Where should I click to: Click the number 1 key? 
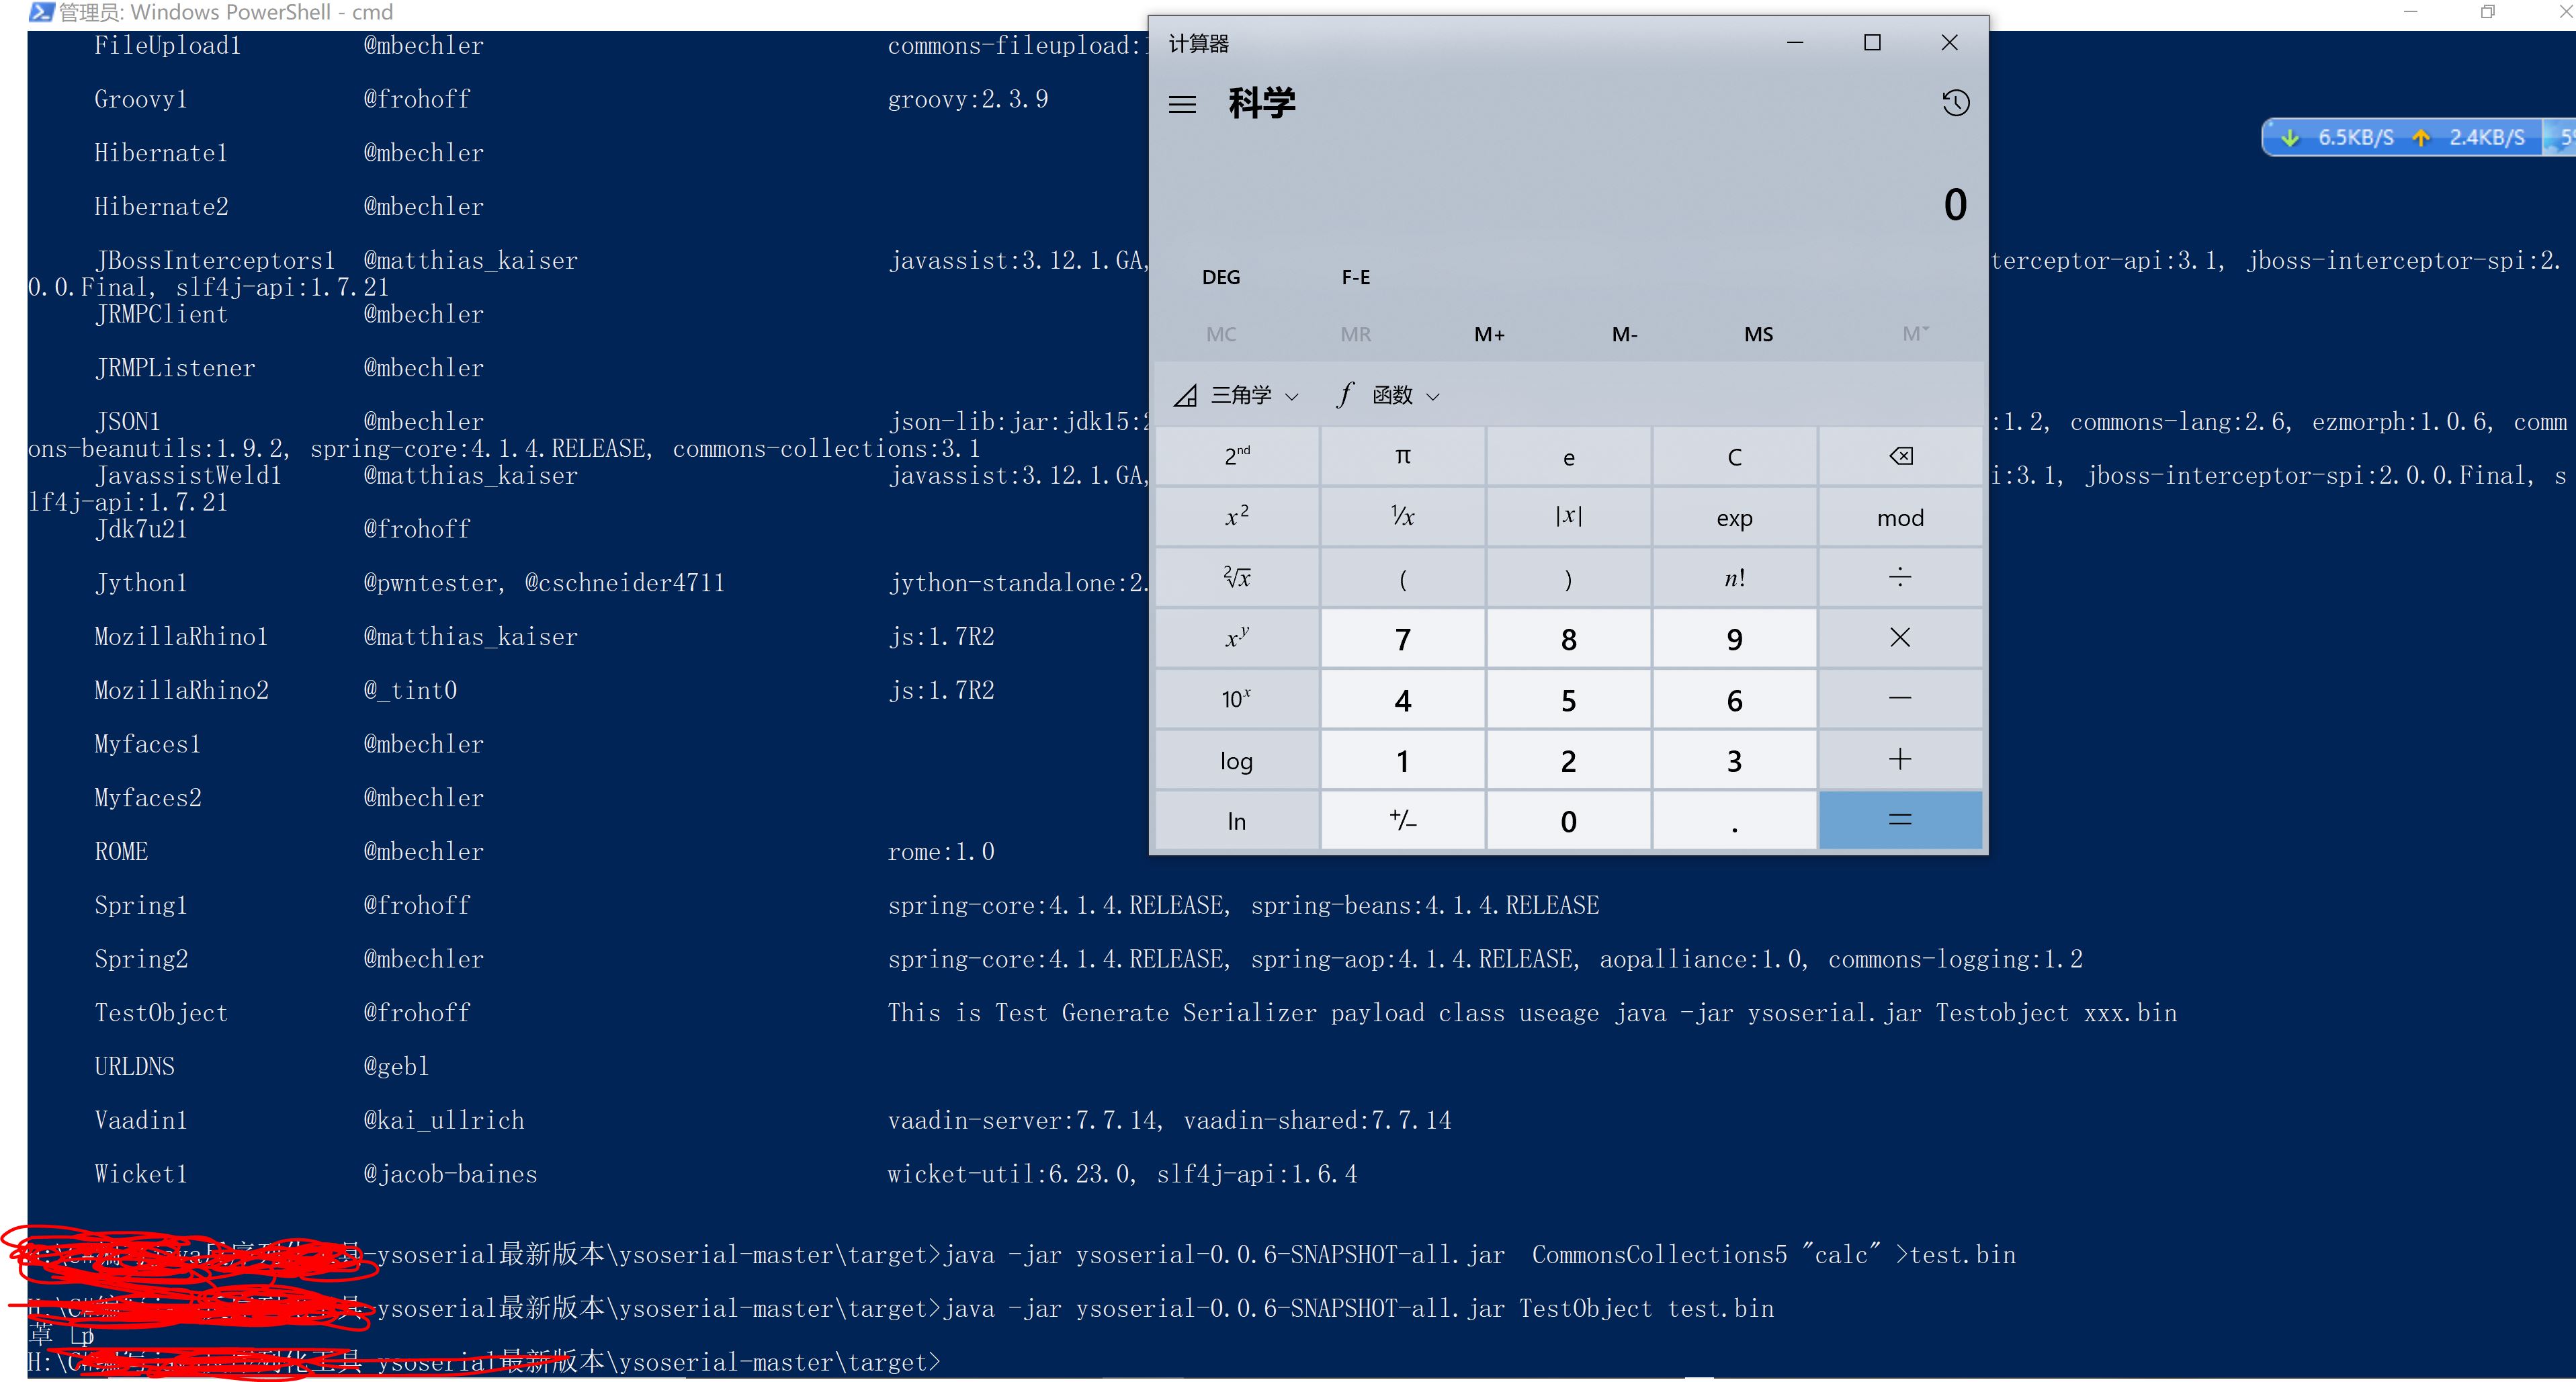coord(1402,759)
